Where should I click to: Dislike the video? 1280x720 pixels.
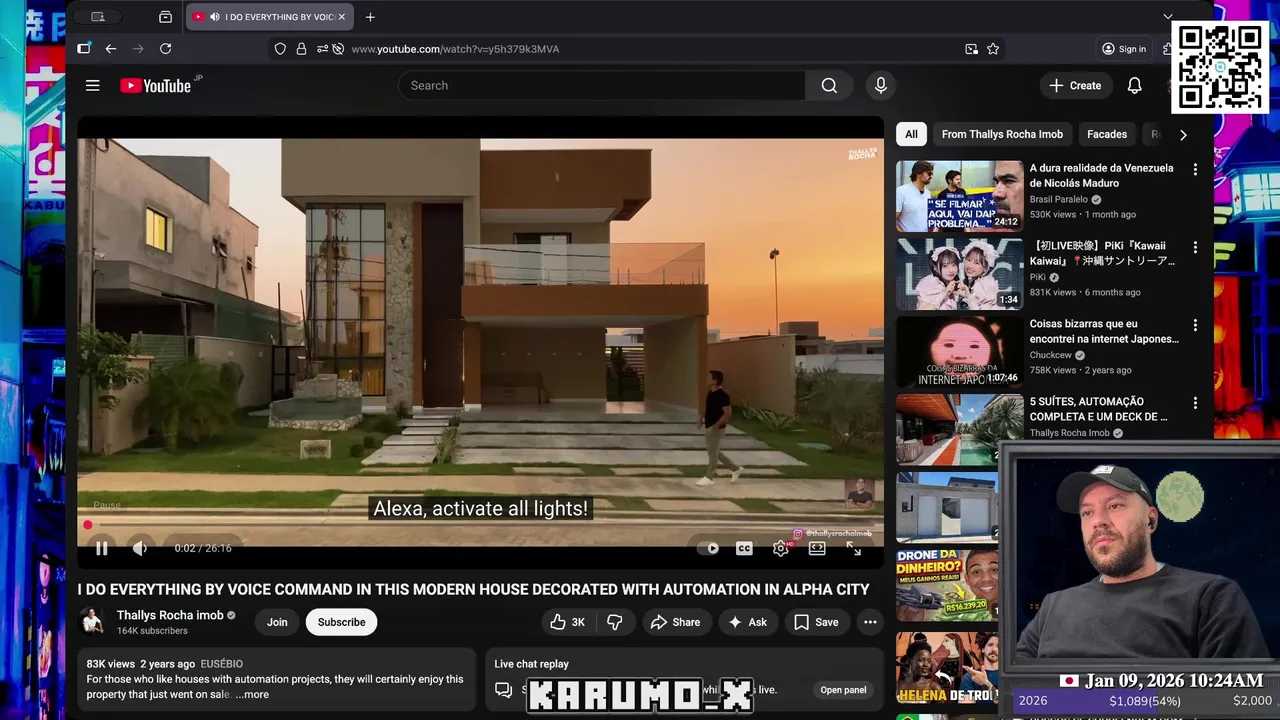(x=615, y=622)
